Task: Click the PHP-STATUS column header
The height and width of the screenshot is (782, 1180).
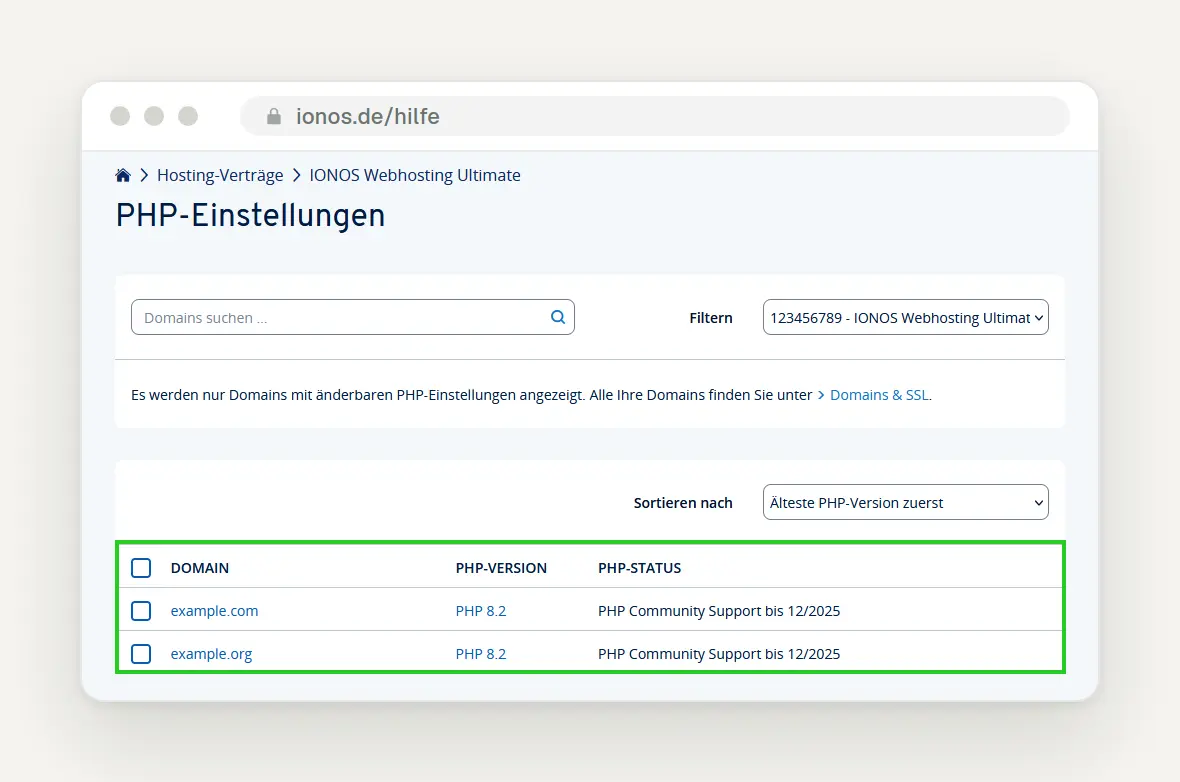Action: coord(640,568)
